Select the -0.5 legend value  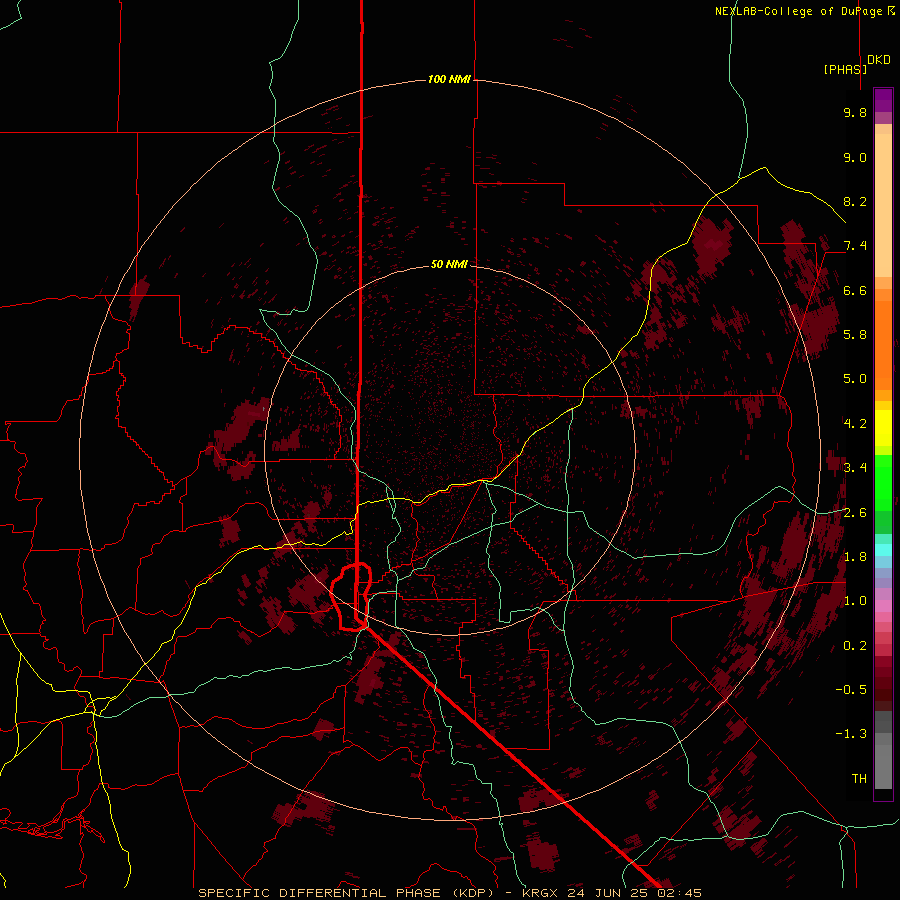pos(851,689)
